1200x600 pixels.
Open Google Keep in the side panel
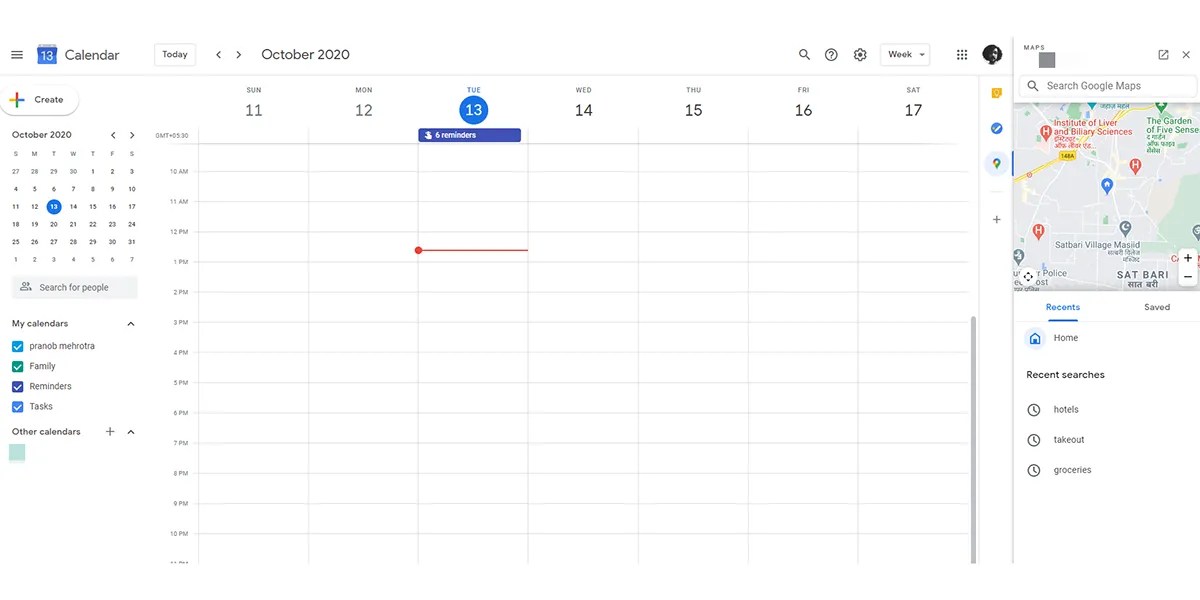click(996, 91)
